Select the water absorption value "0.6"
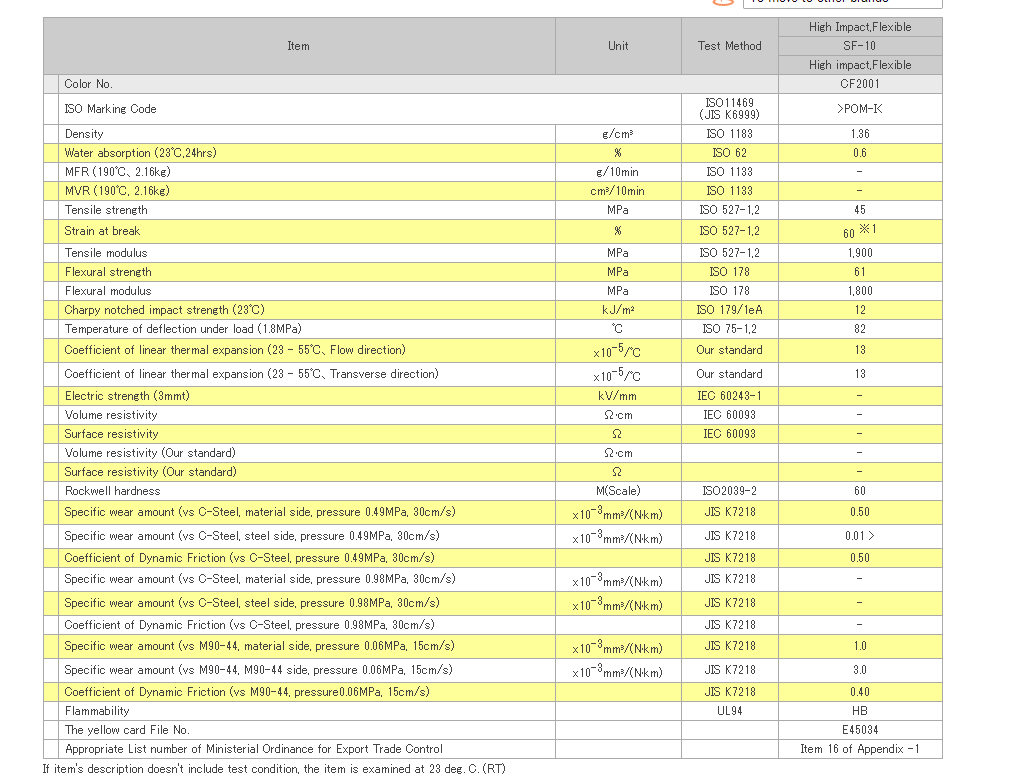 click(860, 153)
